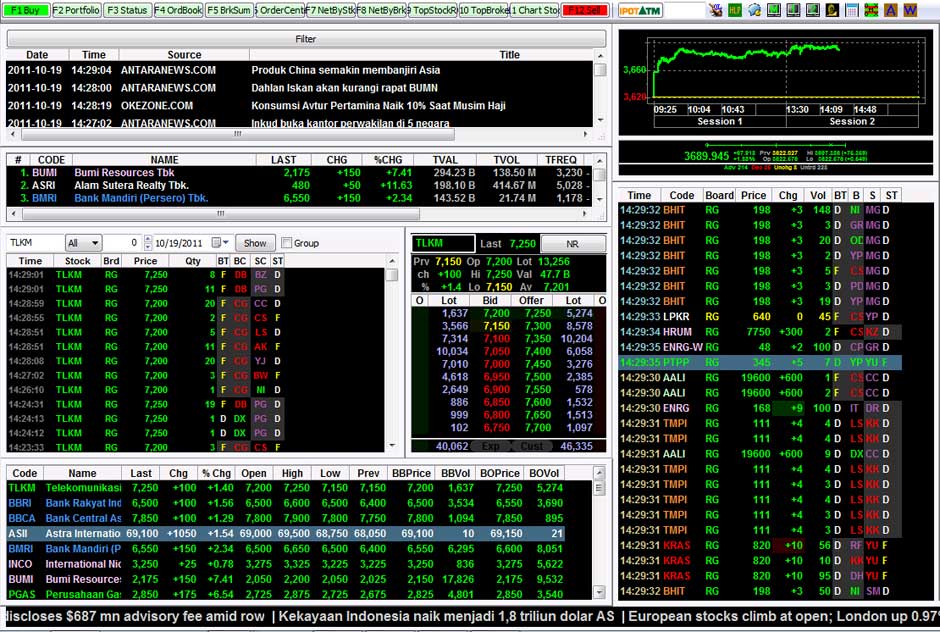Click the quantity spinner next to 0
Viewport: 940px width, 632px height.
coord(147,243)
